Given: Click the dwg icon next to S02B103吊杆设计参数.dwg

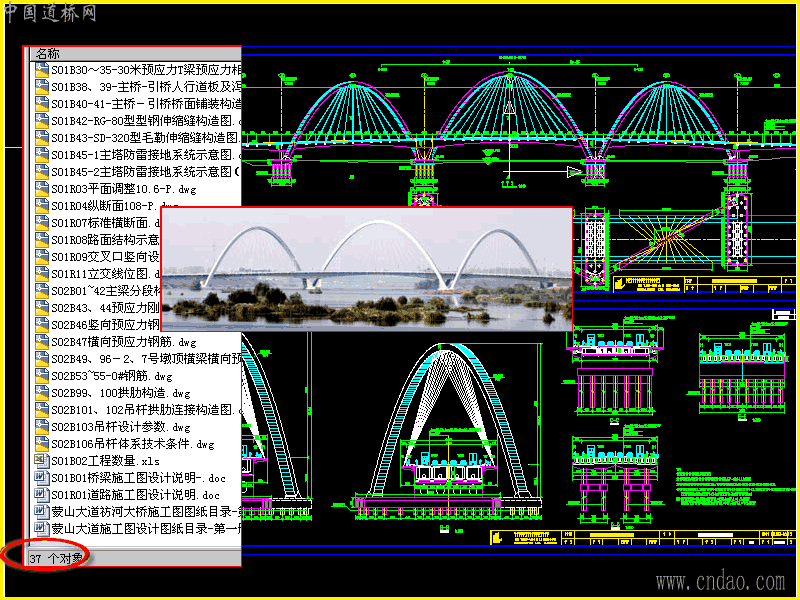Looking at the screenshot, I should tap(41, 427).
